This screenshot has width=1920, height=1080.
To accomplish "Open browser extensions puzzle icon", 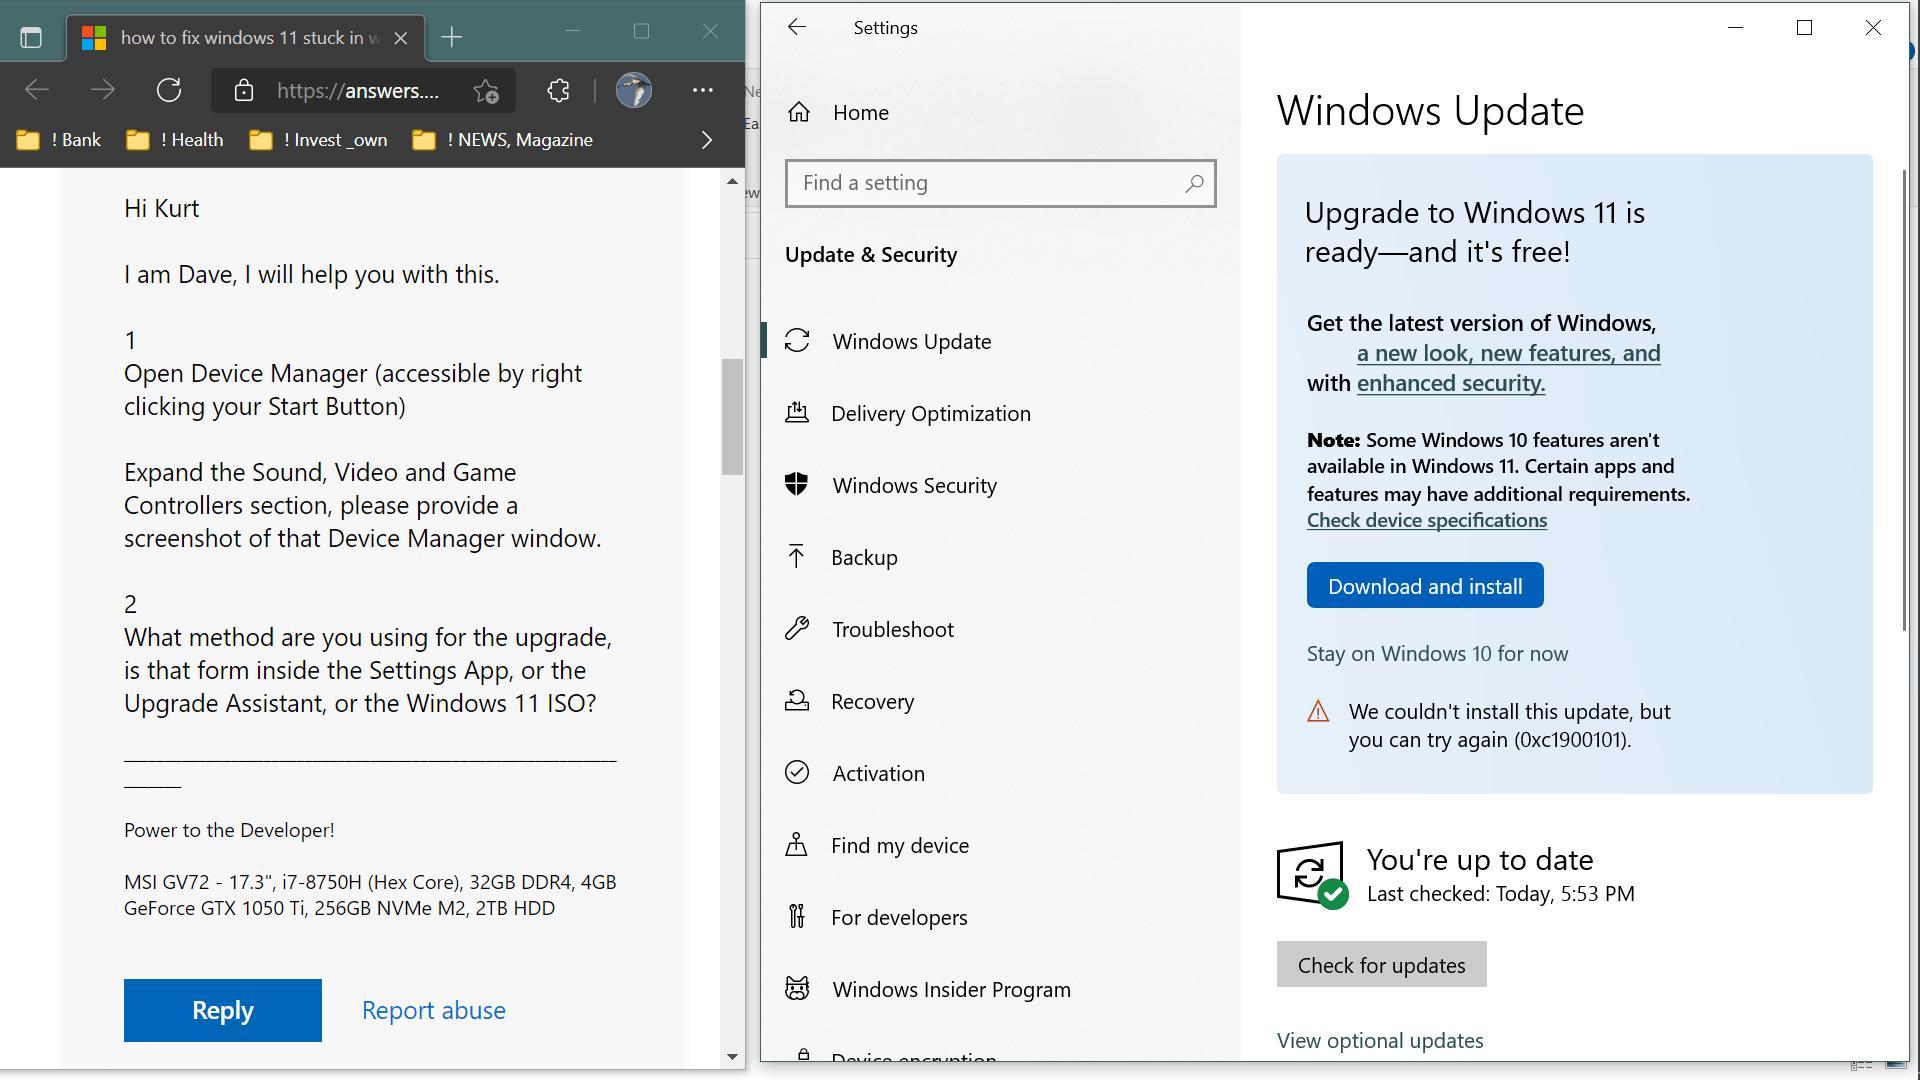I will tap(558, 91).
